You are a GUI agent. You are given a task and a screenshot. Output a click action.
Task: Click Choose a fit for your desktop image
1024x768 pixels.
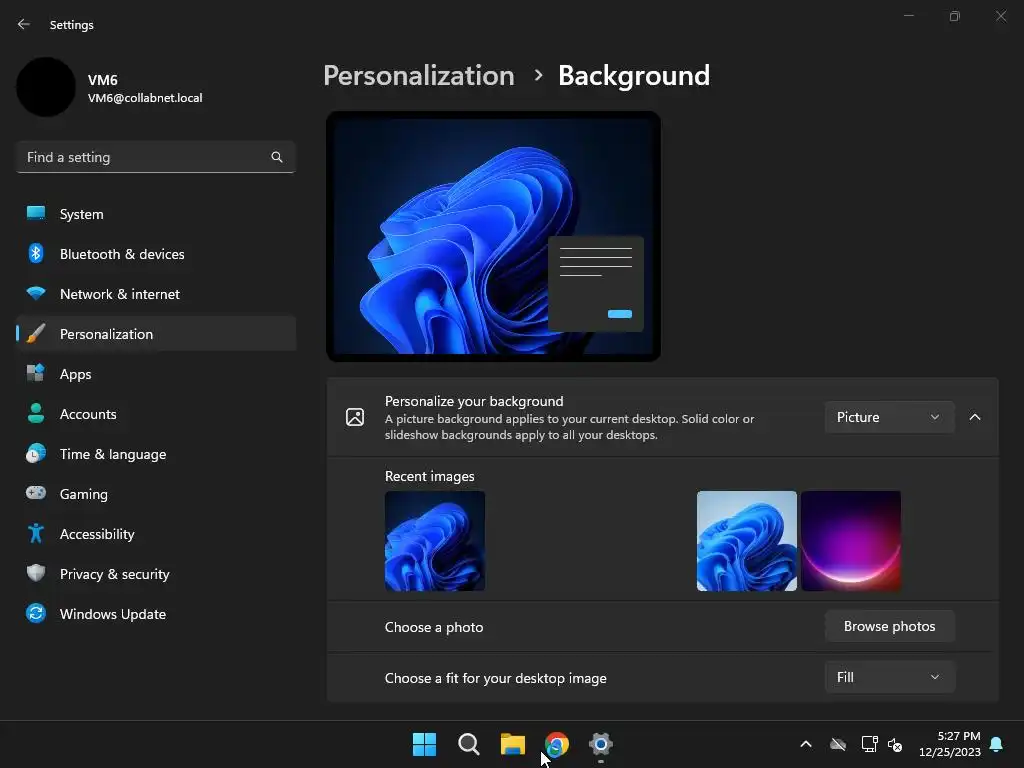496,678
